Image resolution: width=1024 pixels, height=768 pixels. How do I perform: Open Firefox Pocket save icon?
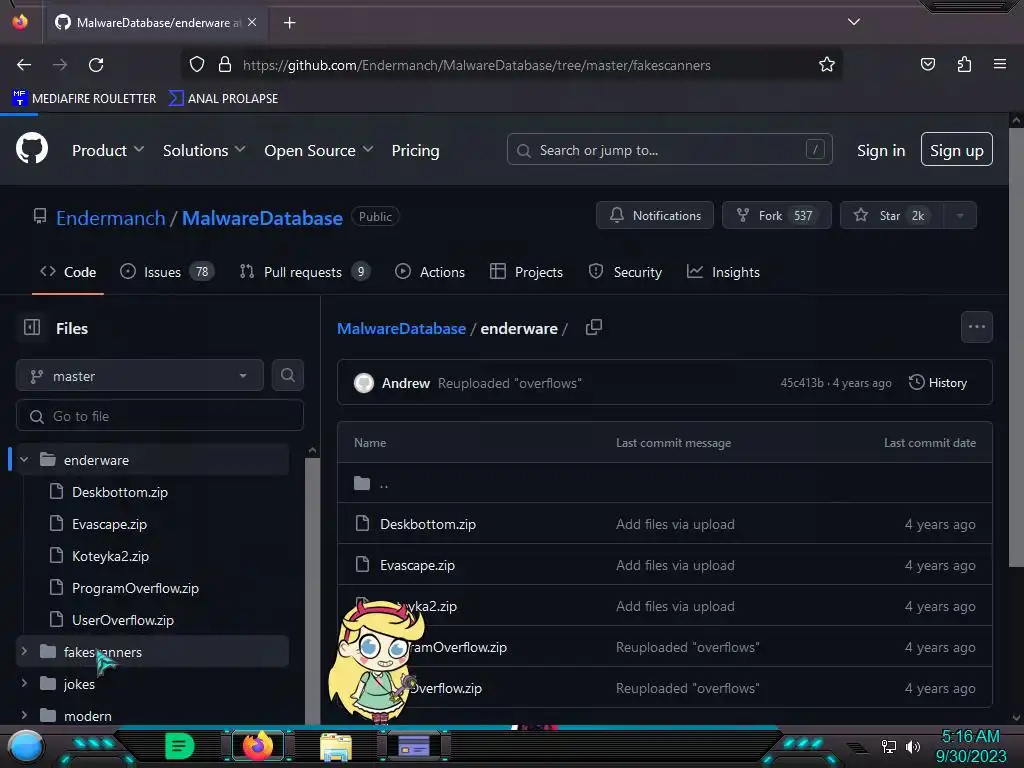(927, 64)
